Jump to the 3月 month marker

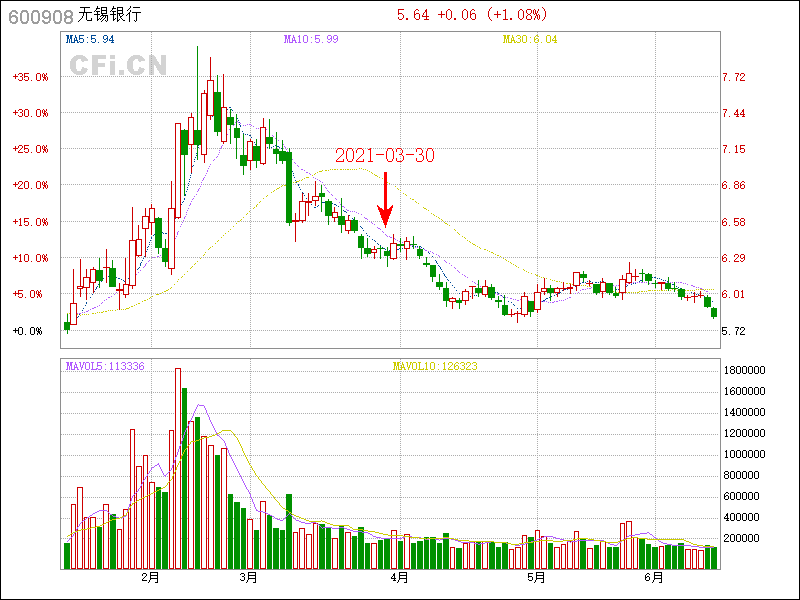pos(248,577)
